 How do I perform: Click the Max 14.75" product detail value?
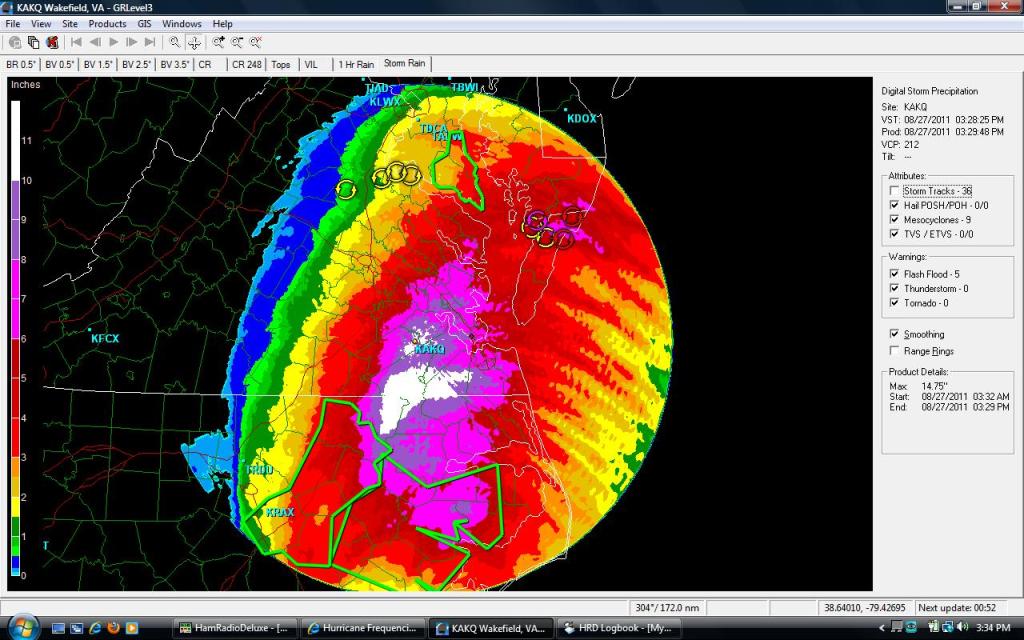(x=934, y=386)
